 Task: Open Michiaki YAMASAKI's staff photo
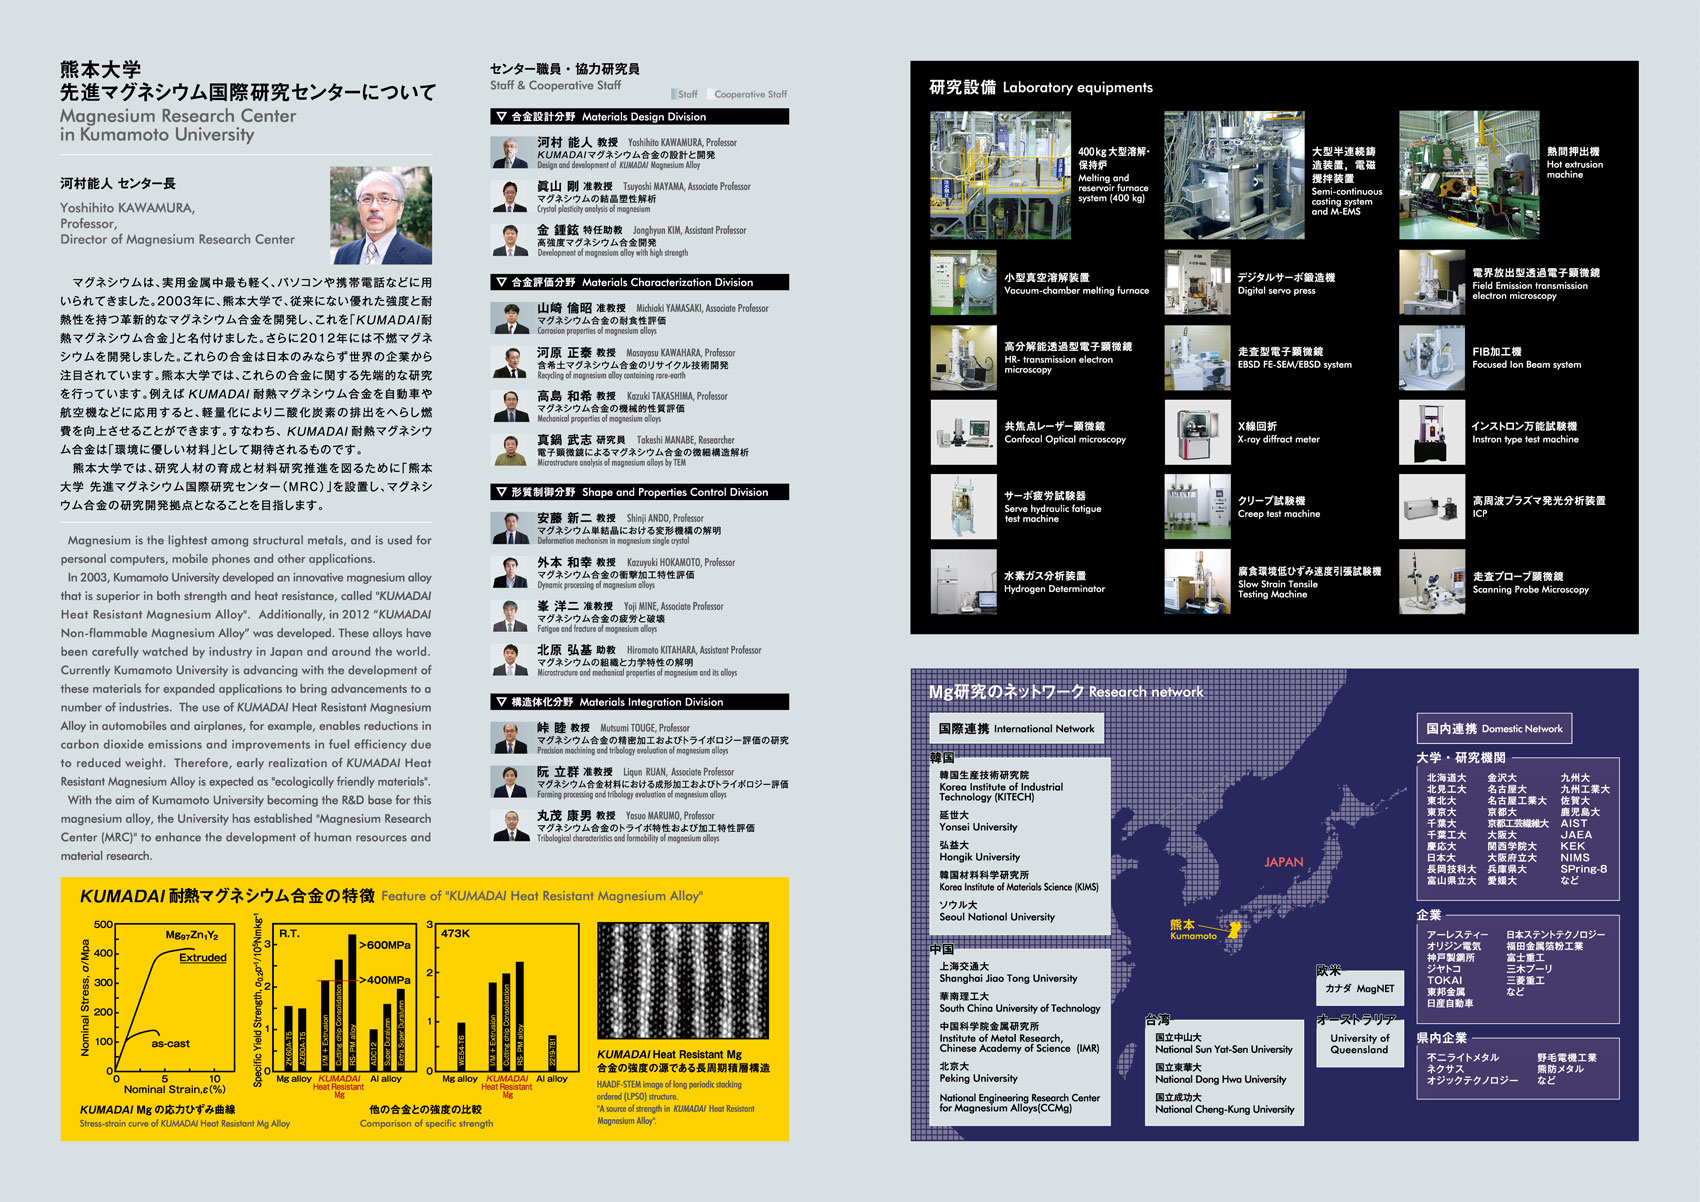[510, 319]
